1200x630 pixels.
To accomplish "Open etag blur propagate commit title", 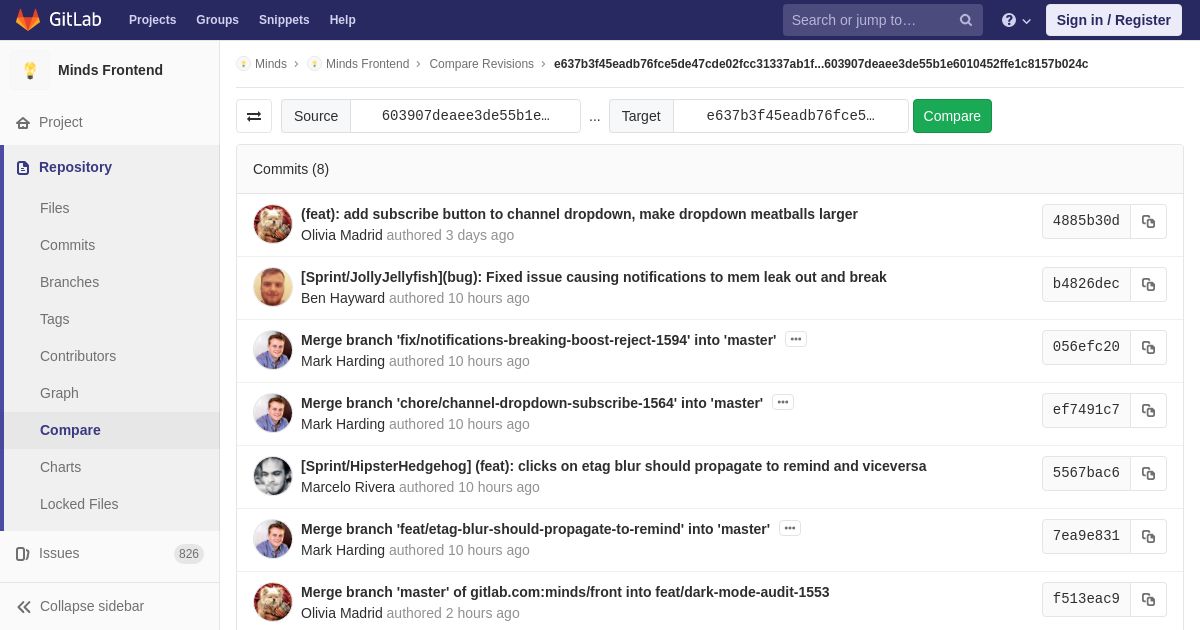I will pyautogui.click(x=614, y=466).
